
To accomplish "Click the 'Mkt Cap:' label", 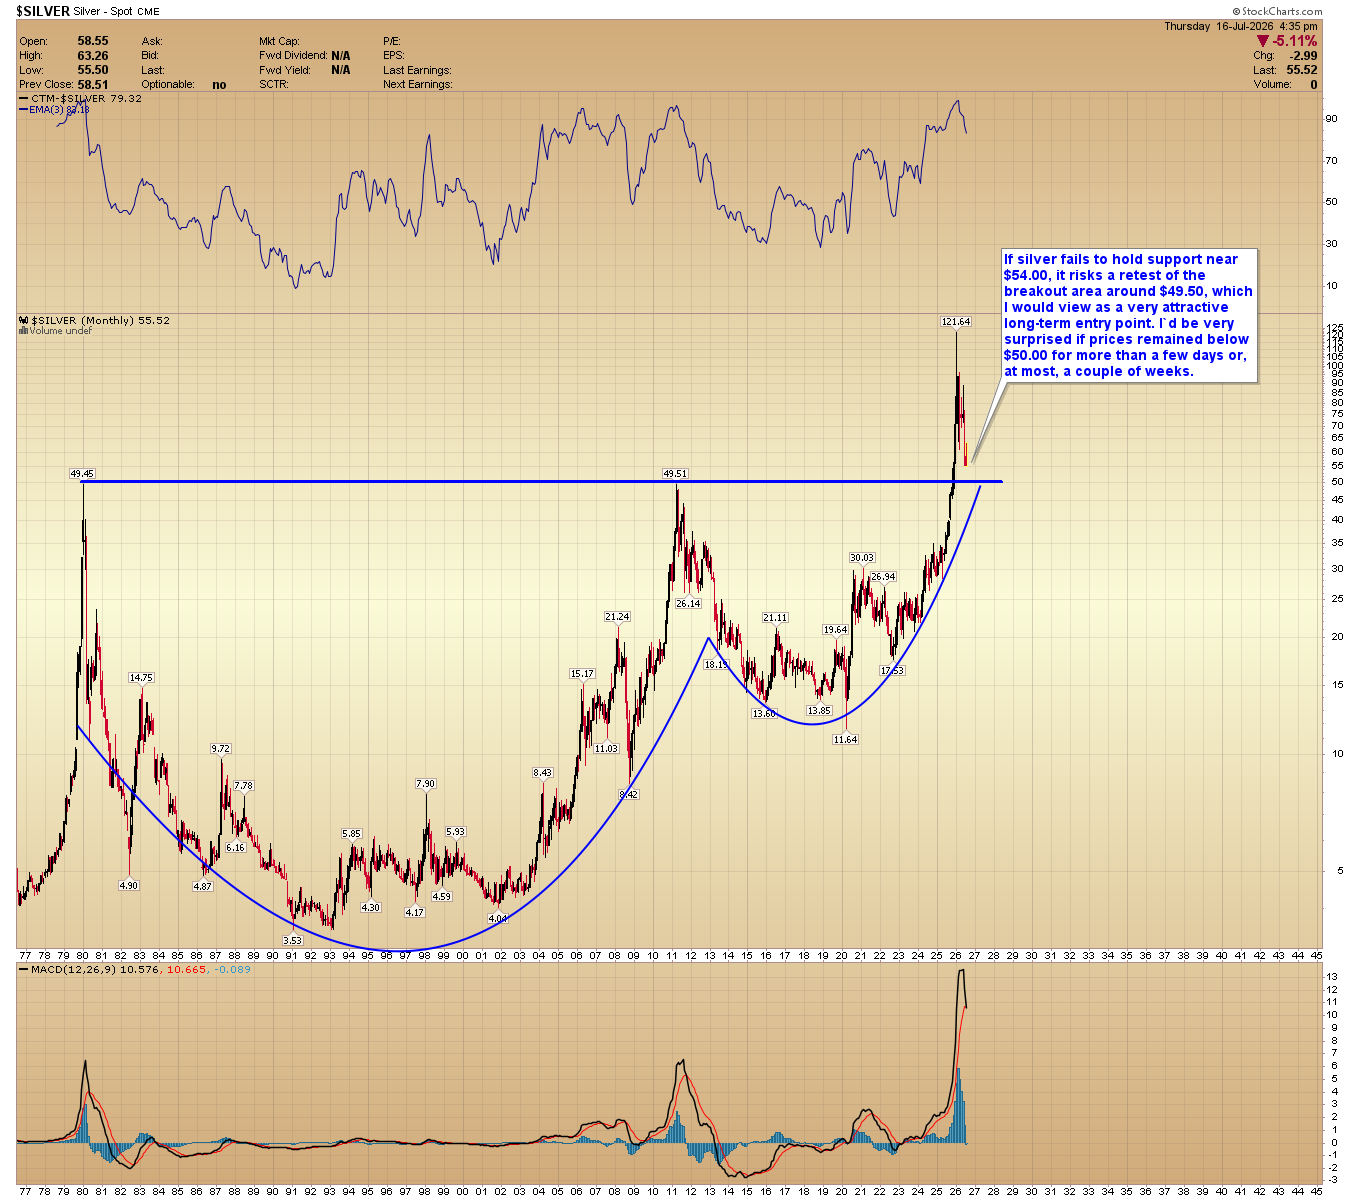I will (x=279, y=42).
